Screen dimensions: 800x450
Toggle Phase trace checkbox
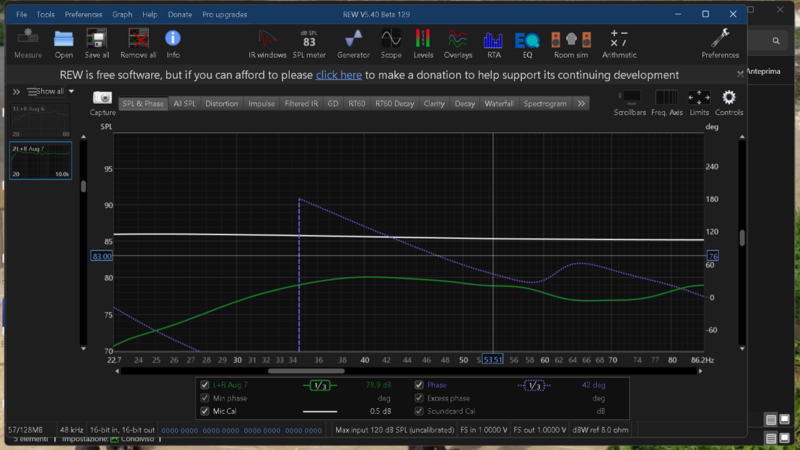(x=419, y=385)
